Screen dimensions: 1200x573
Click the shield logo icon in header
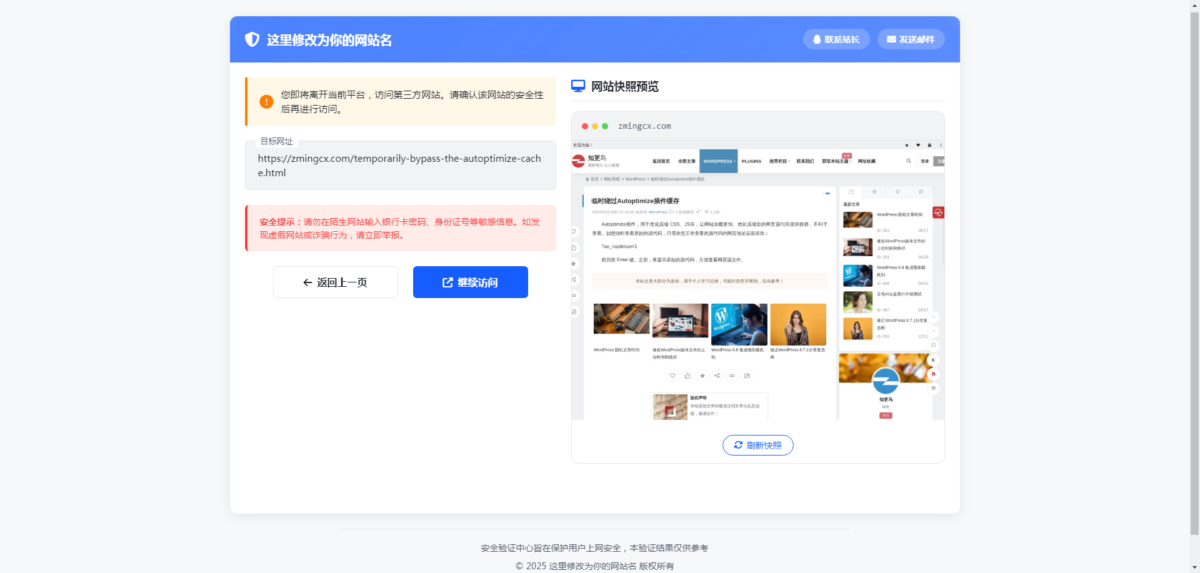(x=252, y=40)
